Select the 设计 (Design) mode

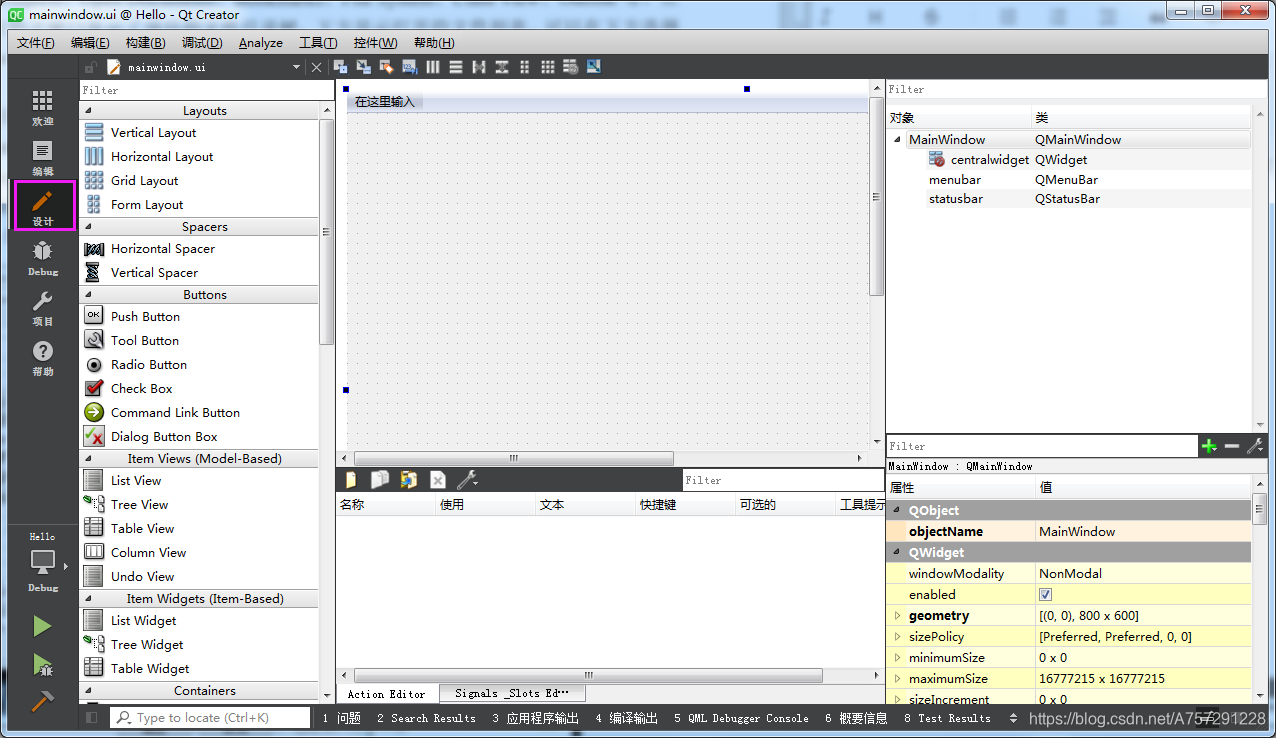point(43,207)
